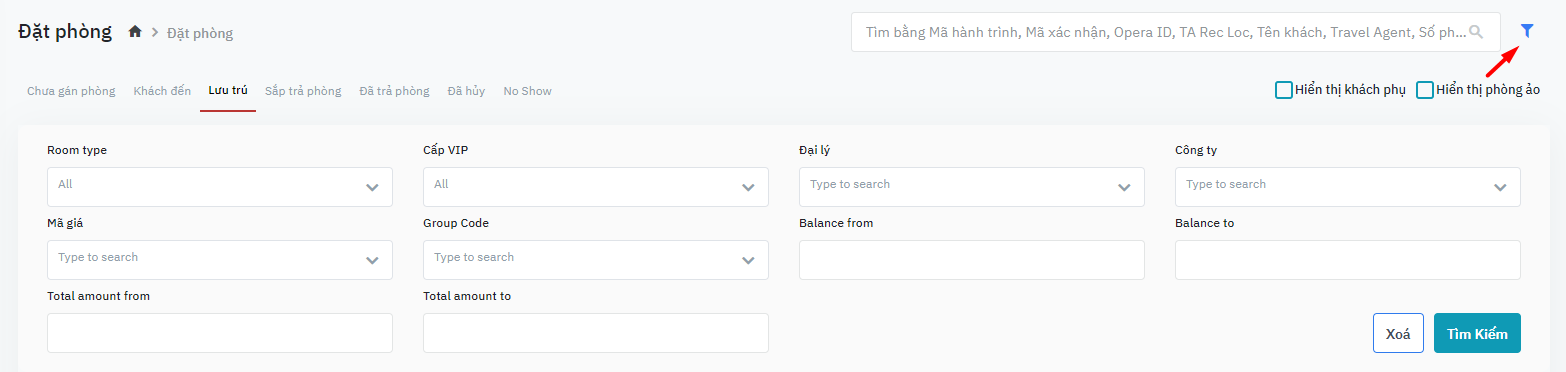Enable Hiển thị phòng ảo checkbox
Screen dimensions: 1566x372
click(1425, 90)
